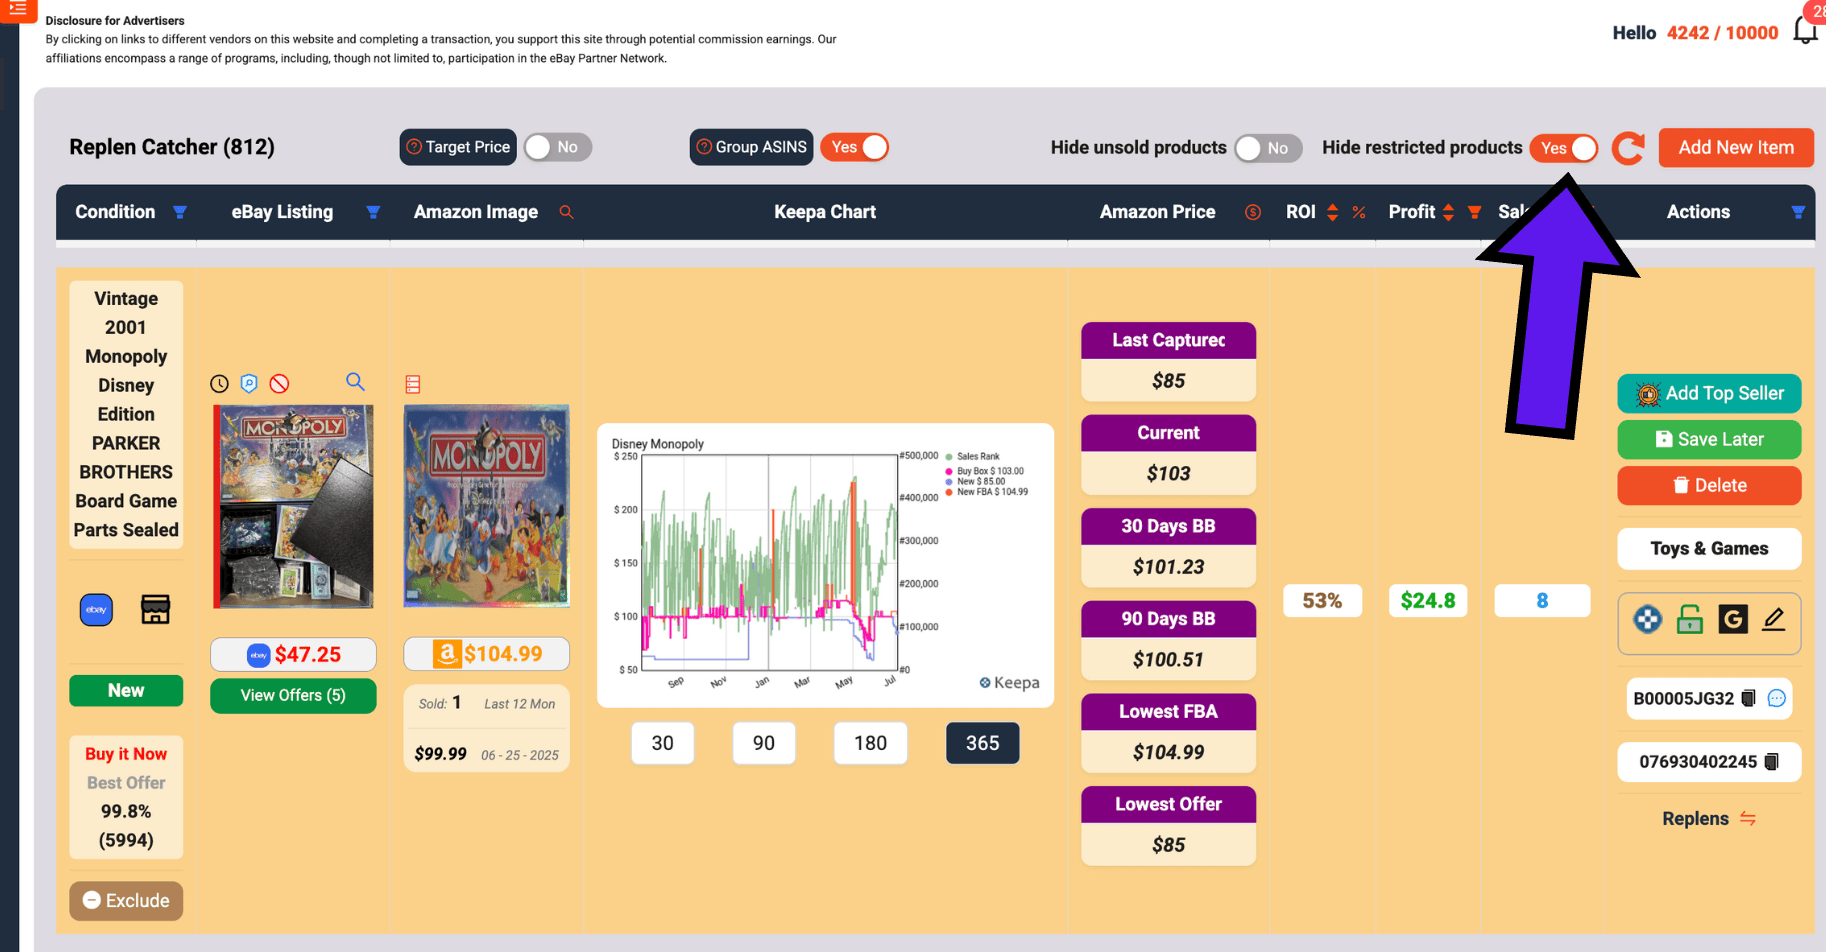Click the Buy it Now label
Image resolution: width=1826 pixels, height=952 pixels.
point(126,754)
